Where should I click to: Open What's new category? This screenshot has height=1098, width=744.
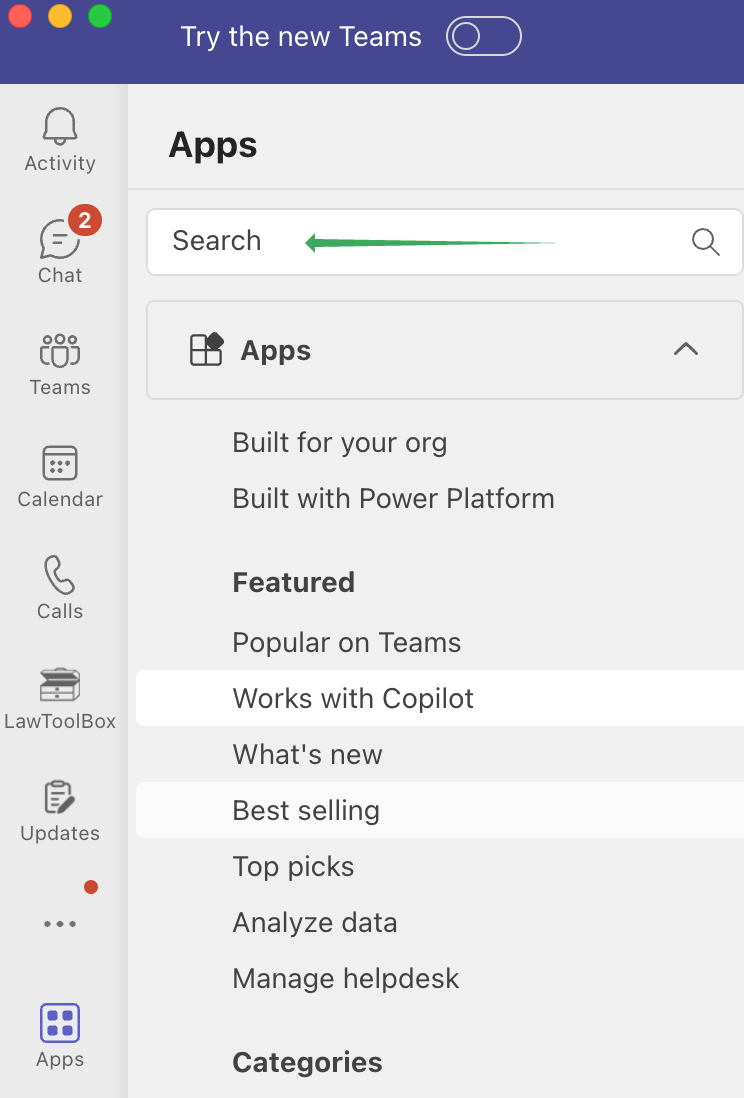308,755
